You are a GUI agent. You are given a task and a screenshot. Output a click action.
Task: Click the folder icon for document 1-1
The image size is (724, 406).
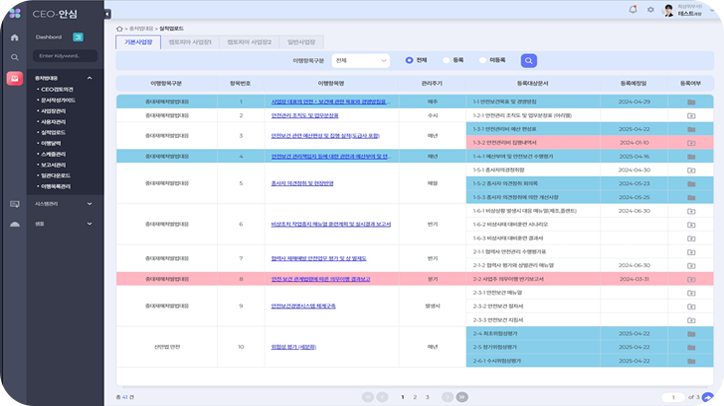coord(690,102)
